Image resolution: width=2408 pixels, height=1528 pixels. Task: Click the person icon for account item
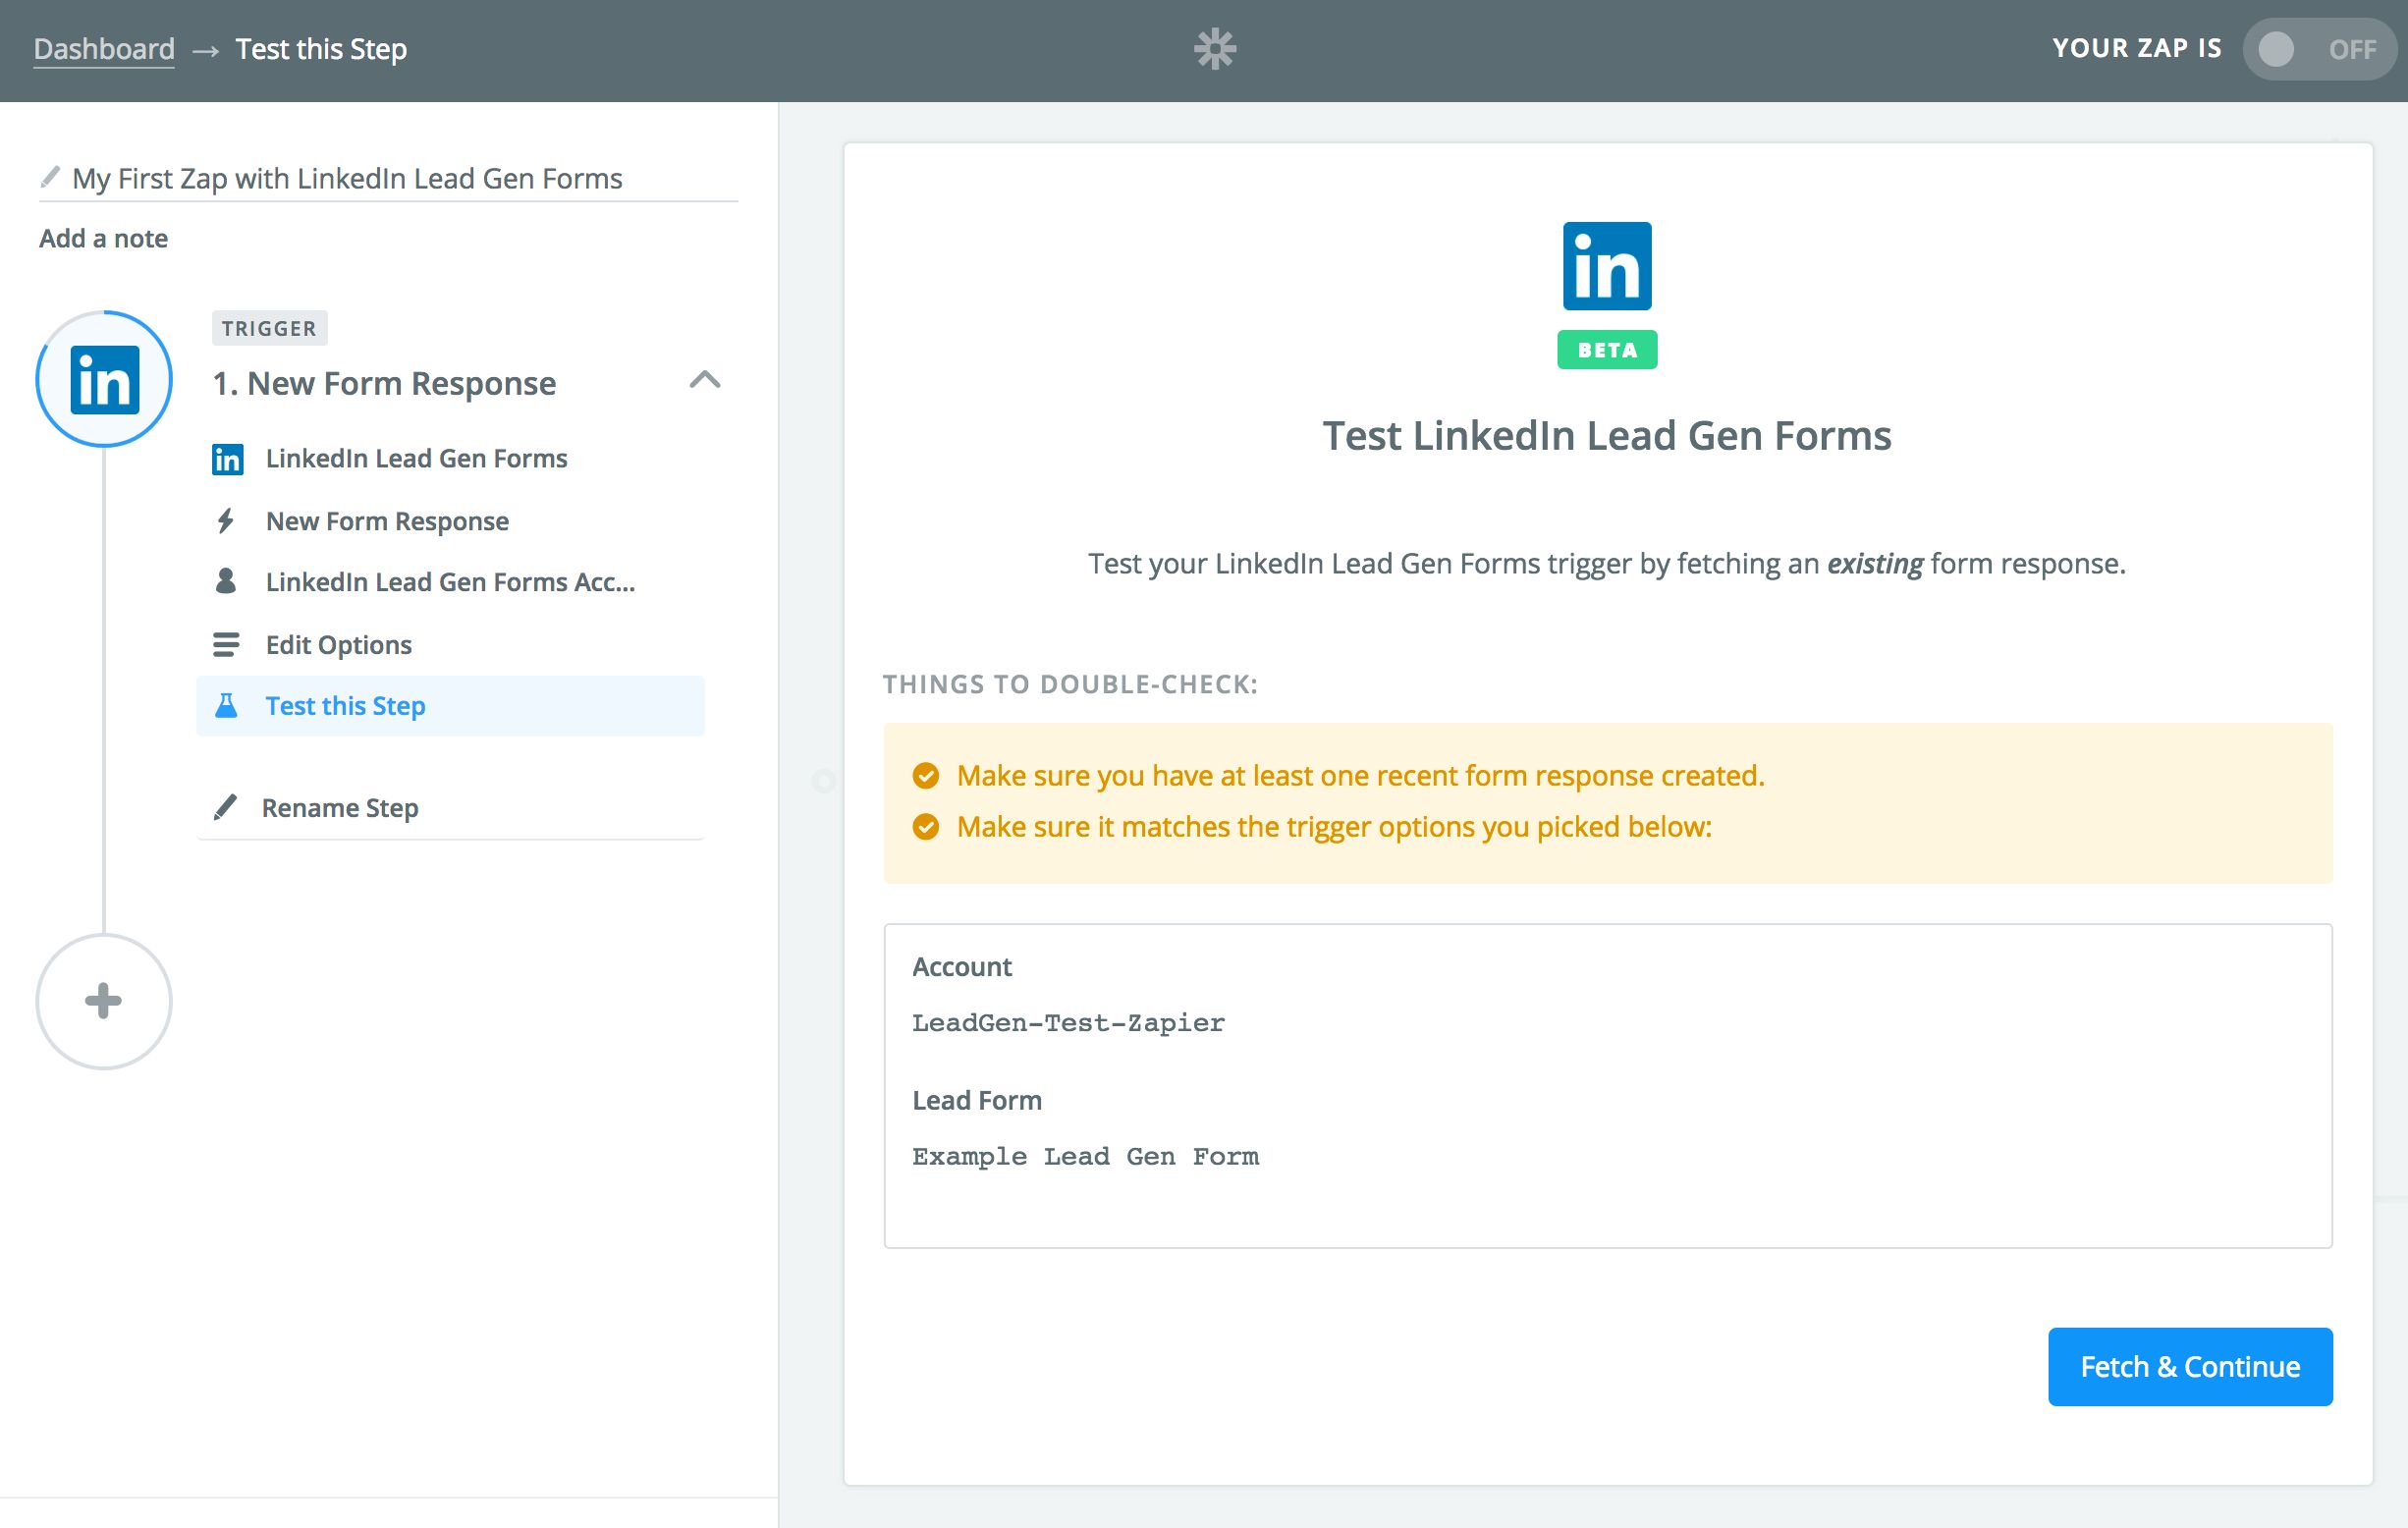point(226,582)
